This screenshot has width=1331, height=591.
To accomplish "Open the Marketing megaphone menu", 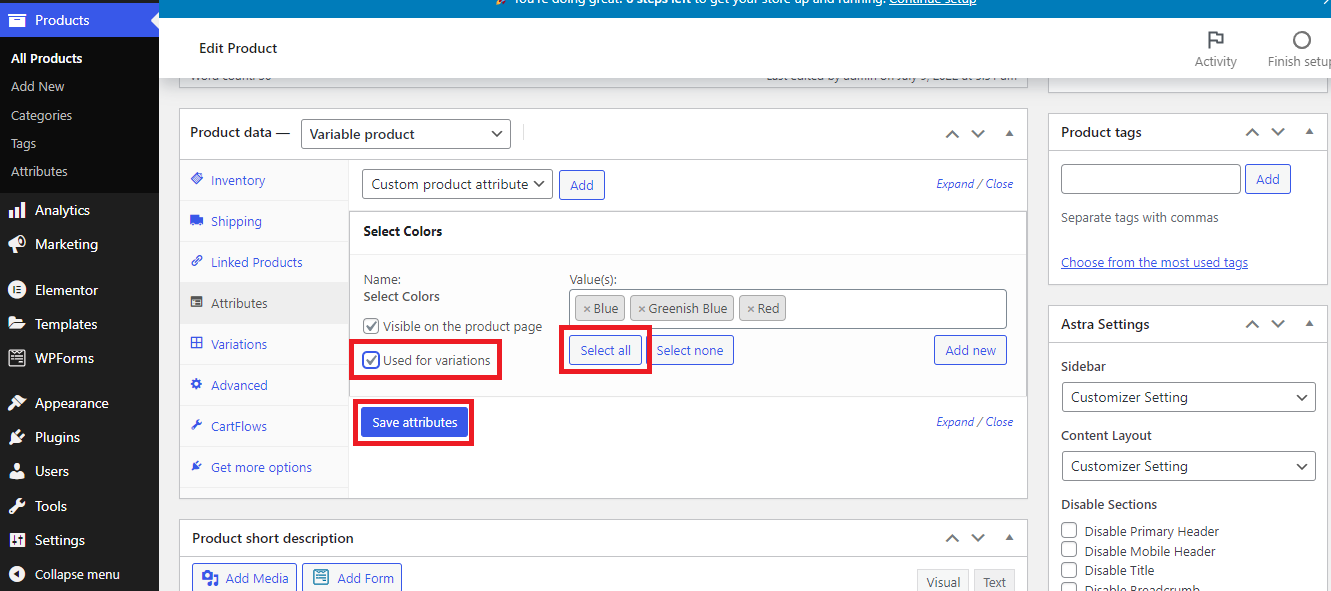I will point(66,244).
